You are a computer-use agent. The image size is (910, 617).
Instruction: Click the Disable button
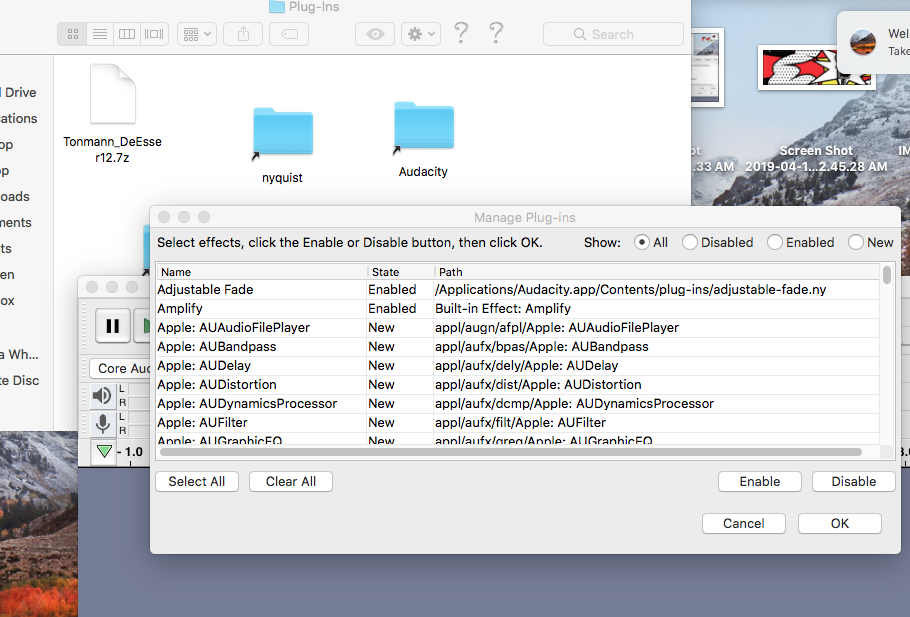854,482
